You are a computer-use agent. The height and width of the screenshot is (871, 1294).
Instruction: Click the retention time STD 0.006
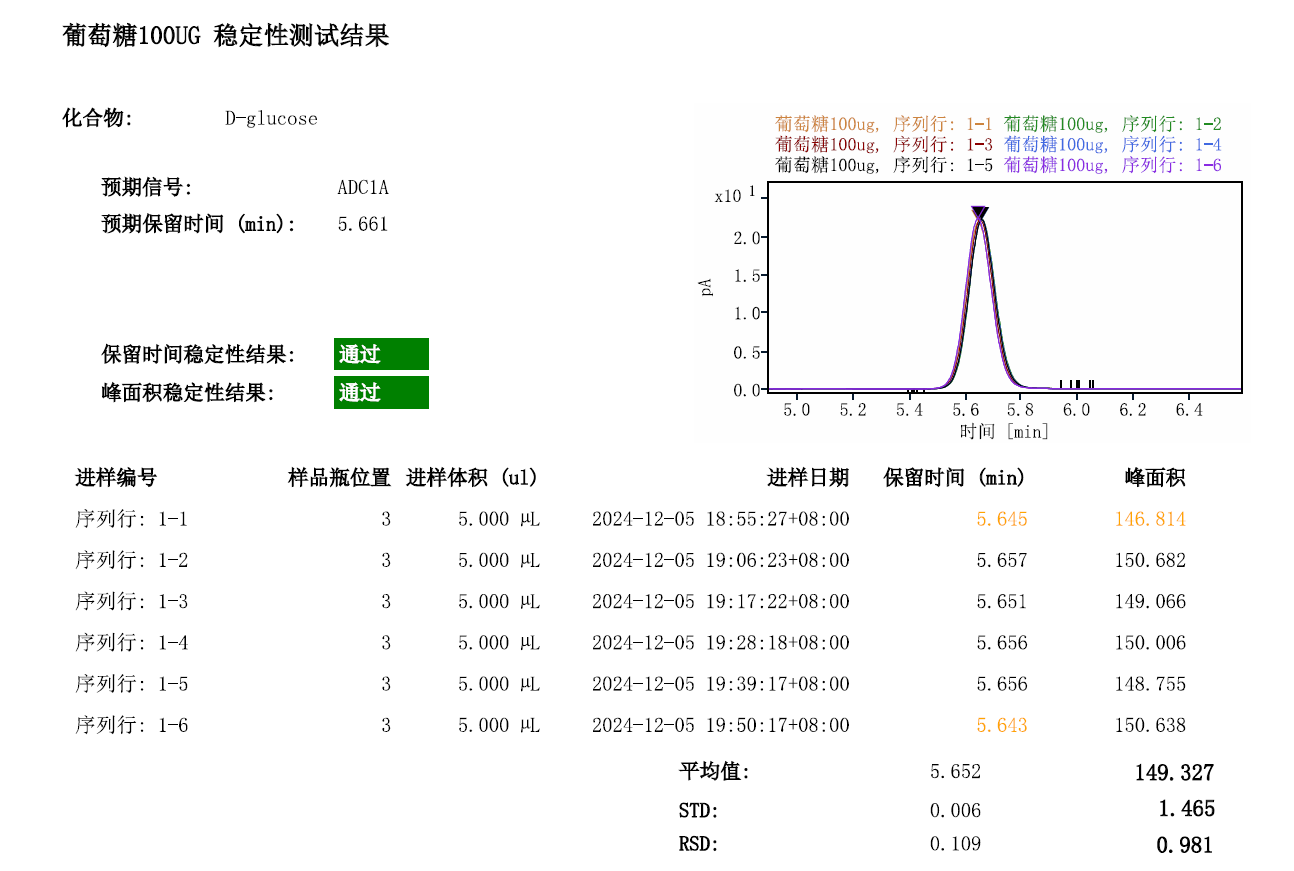[x=955, y=811]
